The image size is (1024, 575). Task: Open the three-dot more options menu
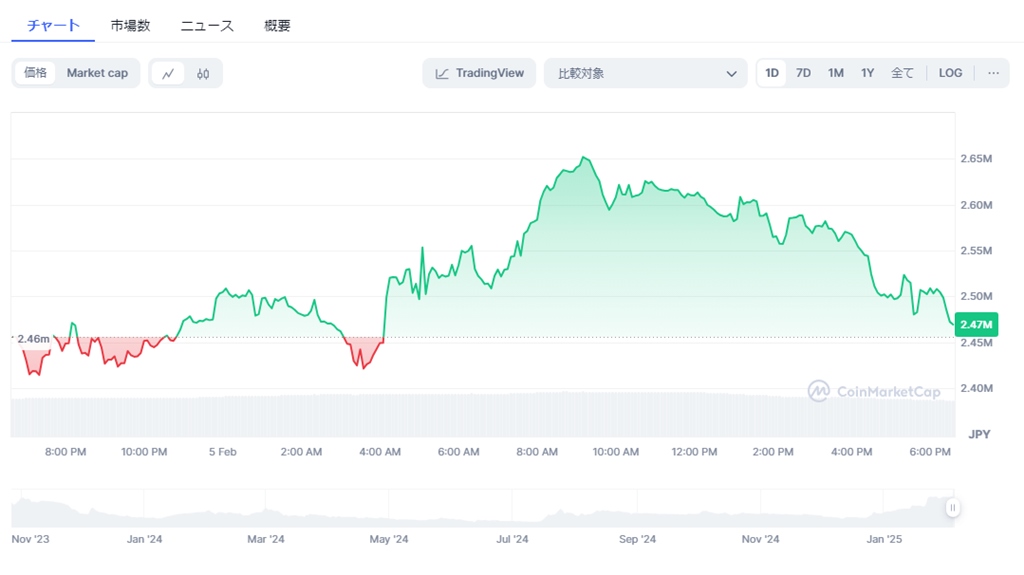(993, 73)
